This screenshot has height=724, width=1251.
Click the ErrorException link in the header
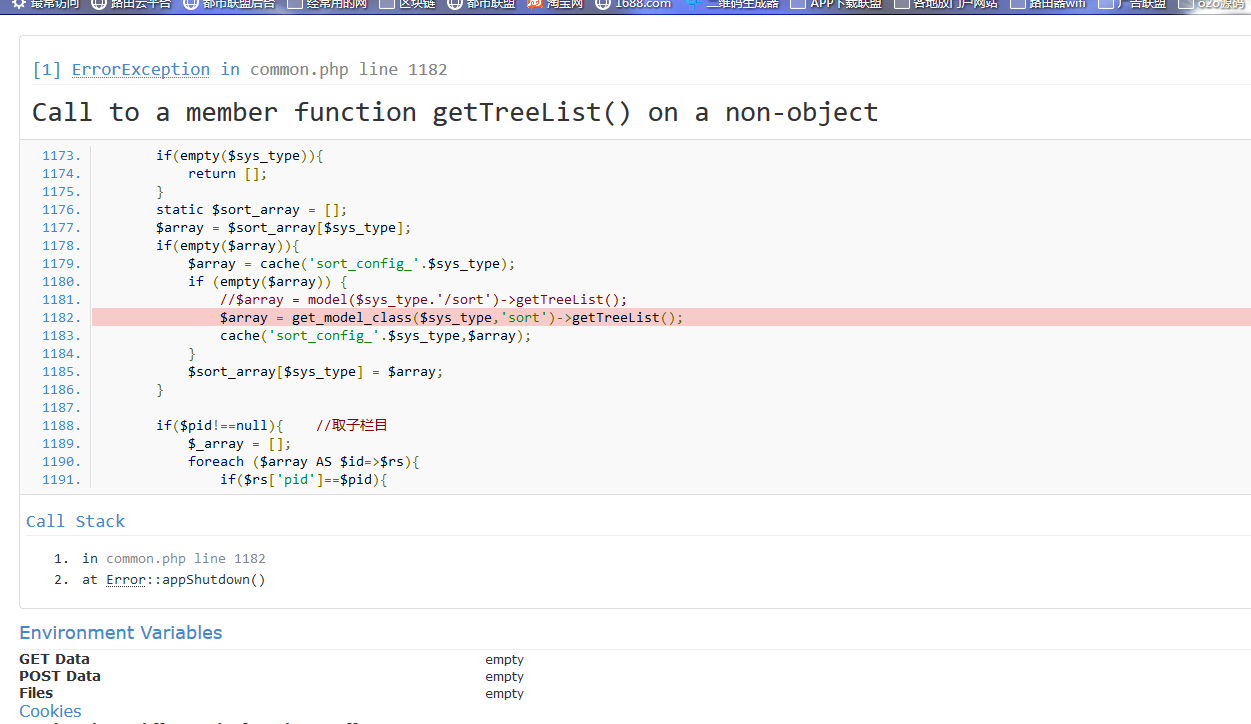click(140, 69)
